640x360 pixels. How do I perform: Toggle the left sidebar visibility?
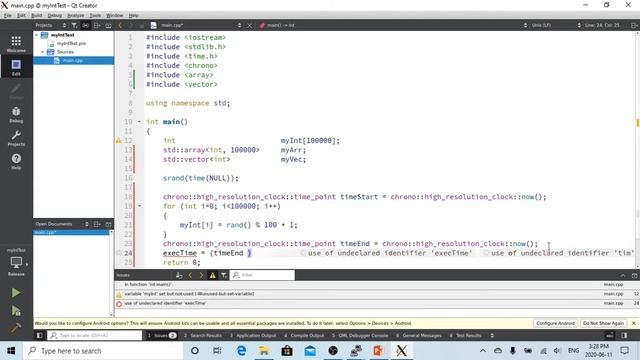click(x=40, y=336)
